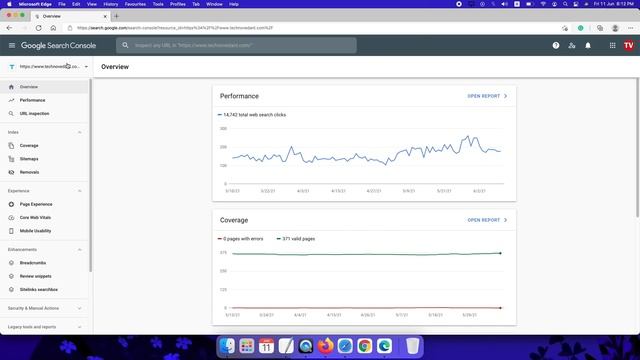
Task: Open the TV account avatar
Action: click(x=629, y=45)
